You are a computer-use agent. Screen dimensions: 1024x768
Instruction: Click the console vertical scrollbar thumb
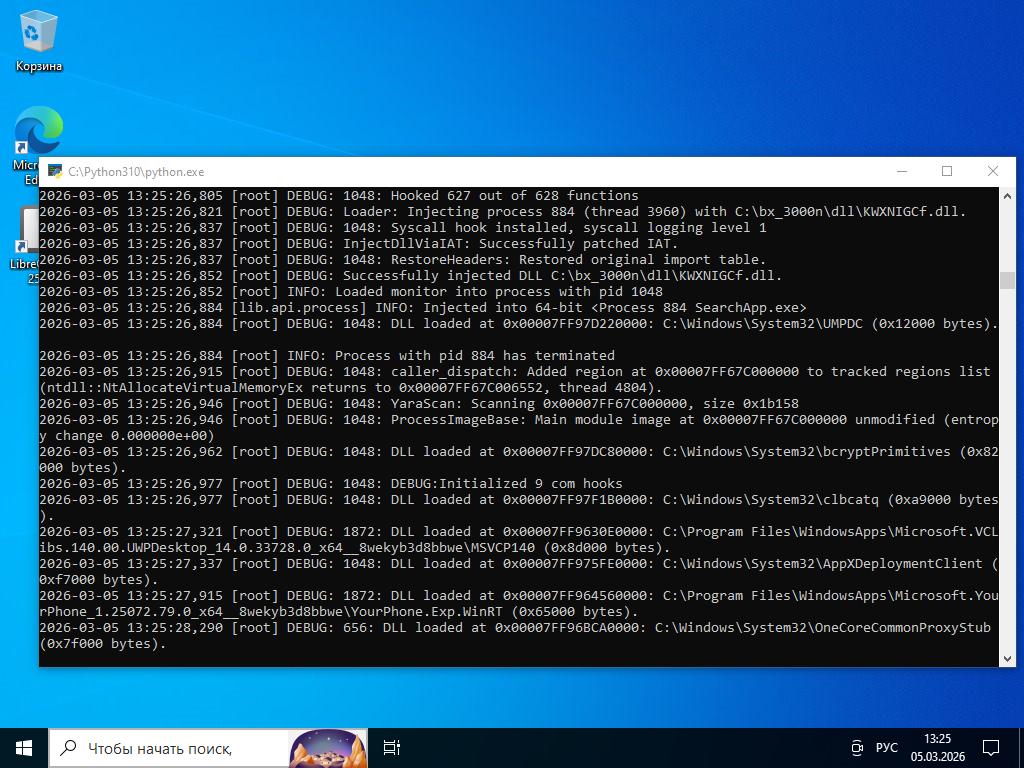pos(1008,280)
